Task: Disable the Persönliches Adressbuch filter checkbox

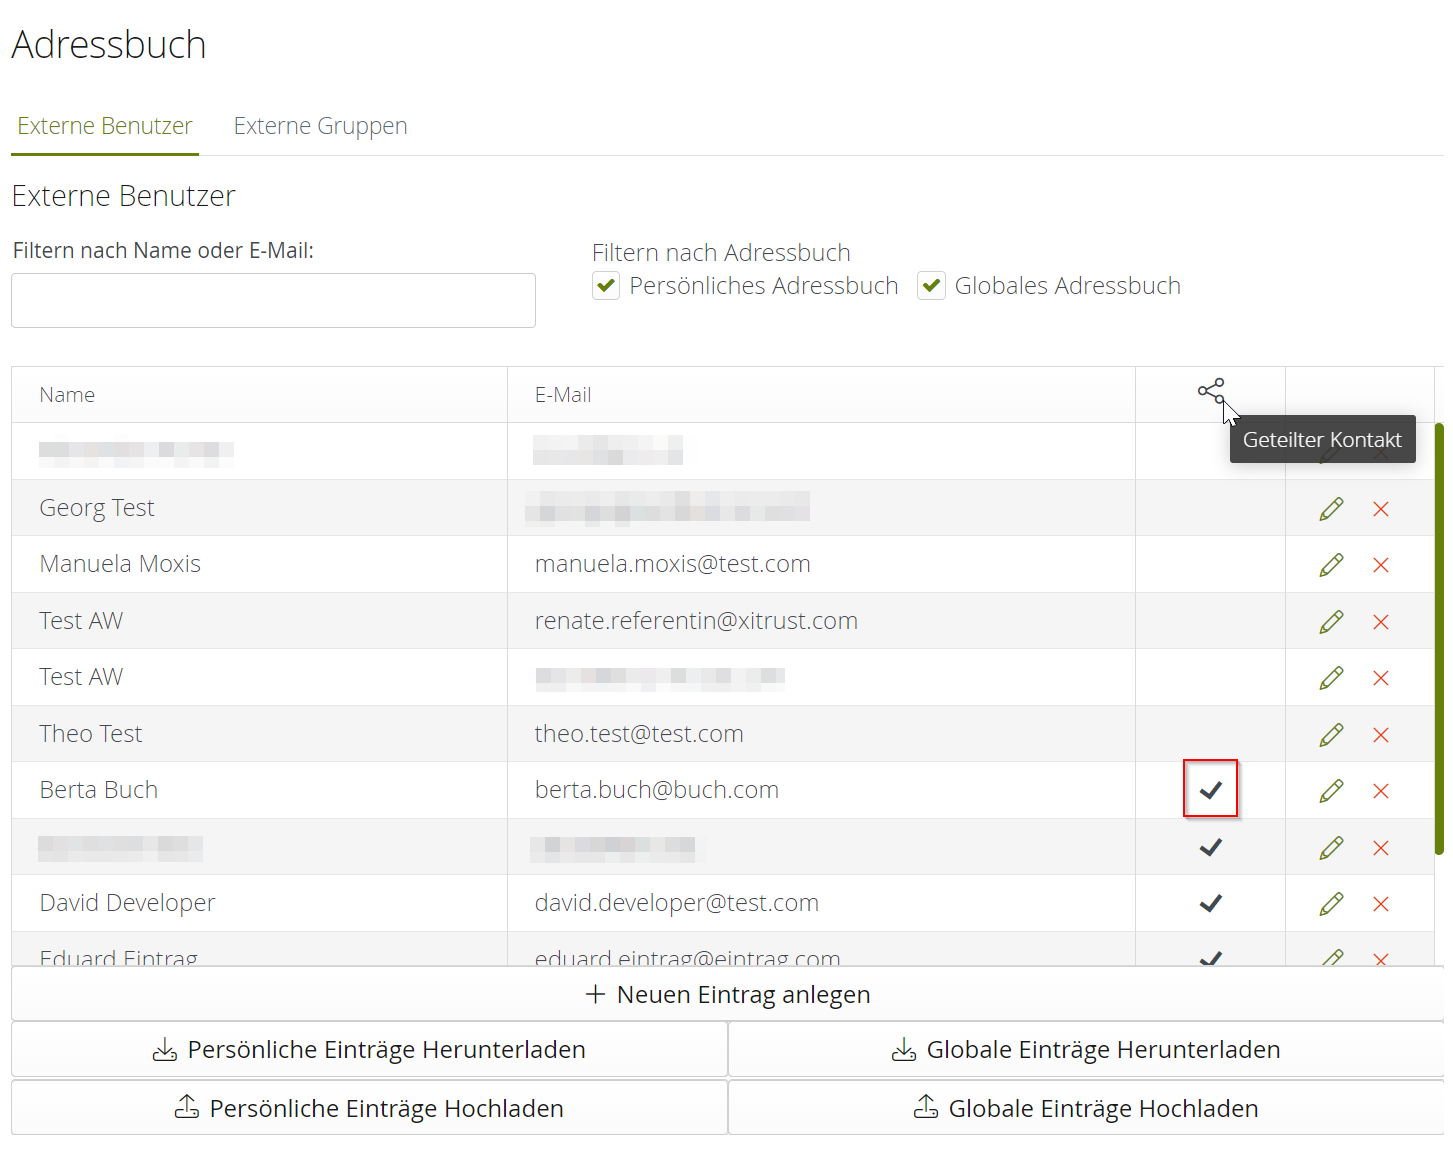Action: (606, 285)
